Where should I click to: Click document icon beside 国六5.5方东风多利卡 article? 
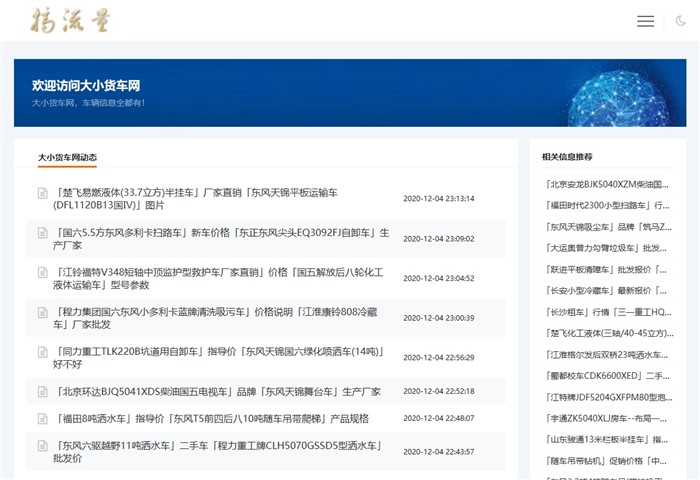coord(42,233)
